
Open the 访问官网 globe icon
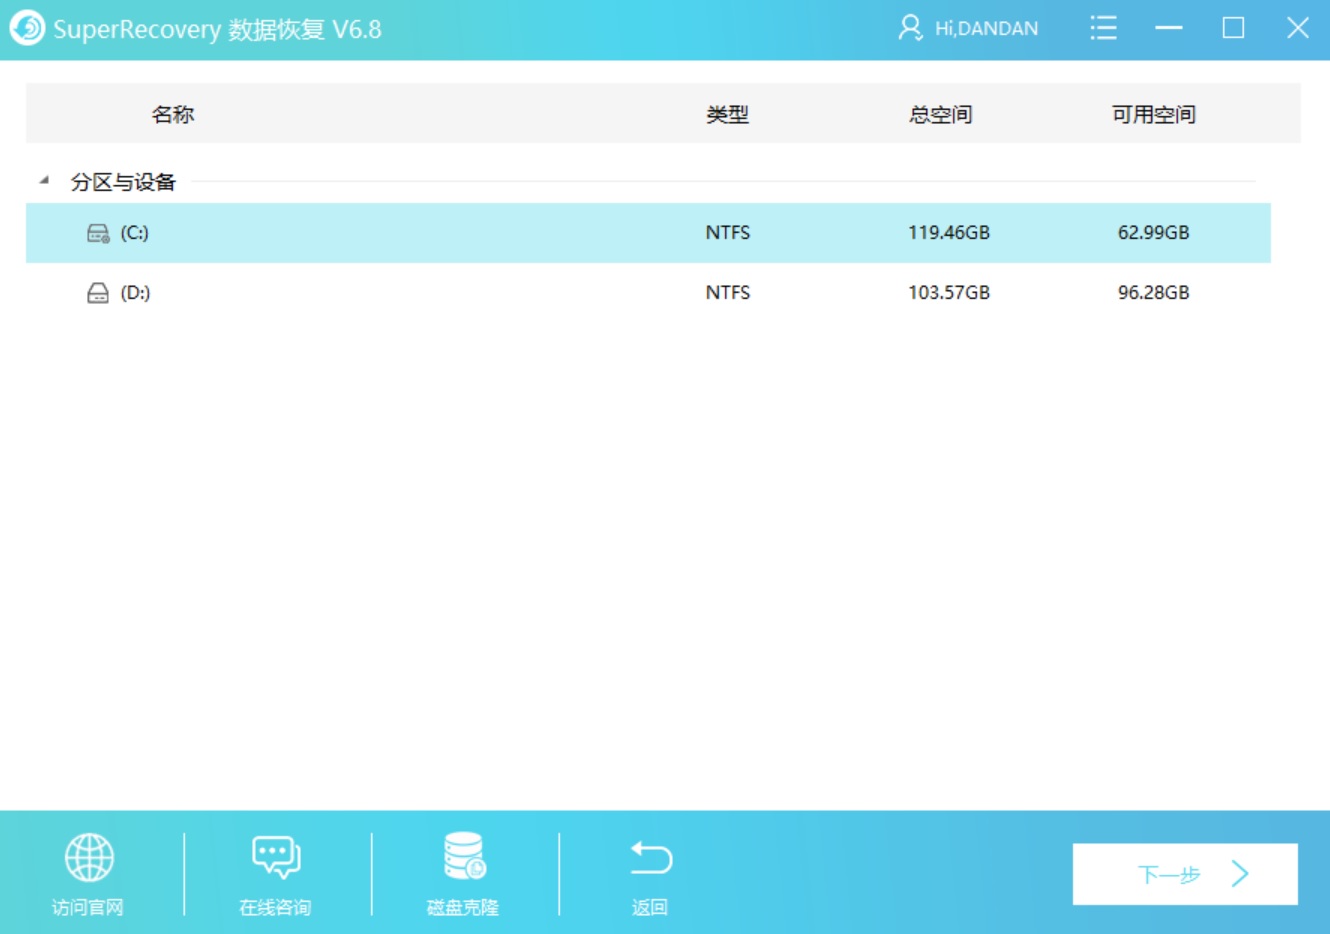click(89, 856)
